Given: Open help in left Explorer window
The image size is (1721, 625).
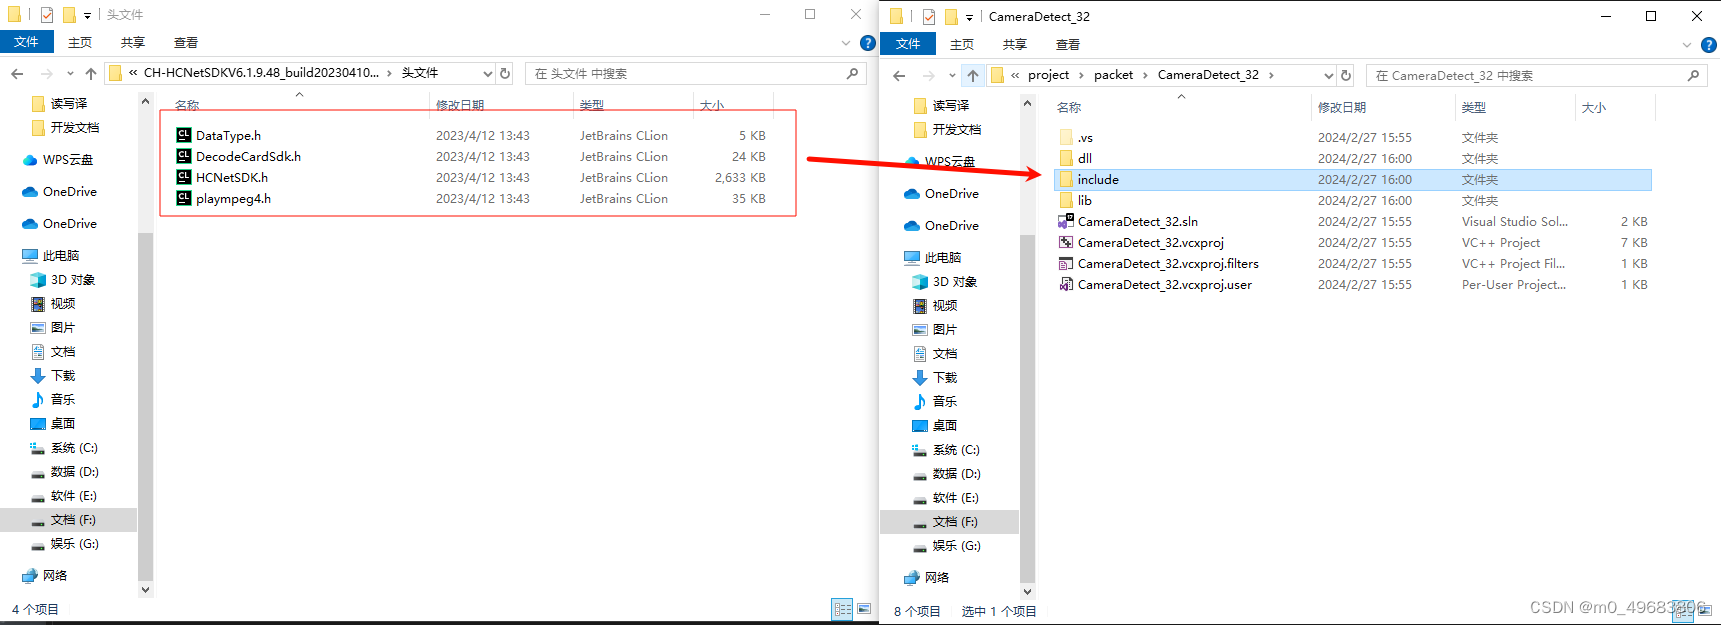Looking at the screenshot, I should (868, 43).
